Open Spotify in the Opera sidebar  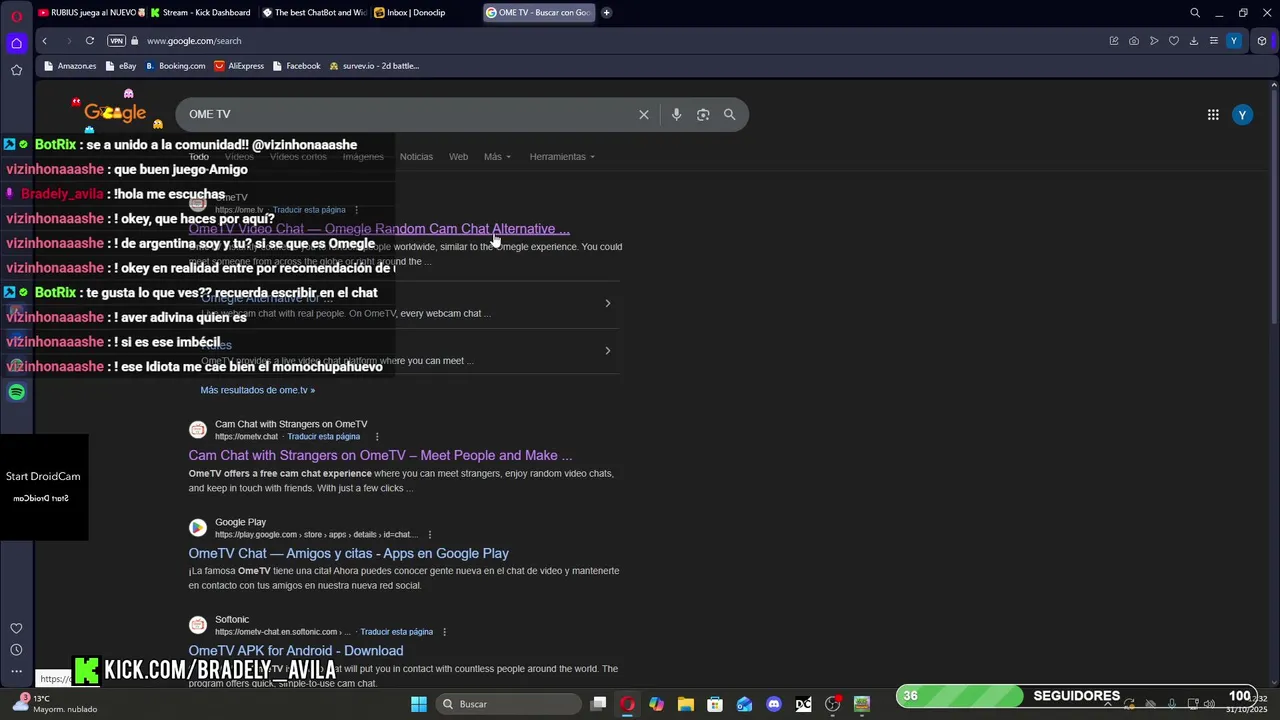(x=16, y=392)
